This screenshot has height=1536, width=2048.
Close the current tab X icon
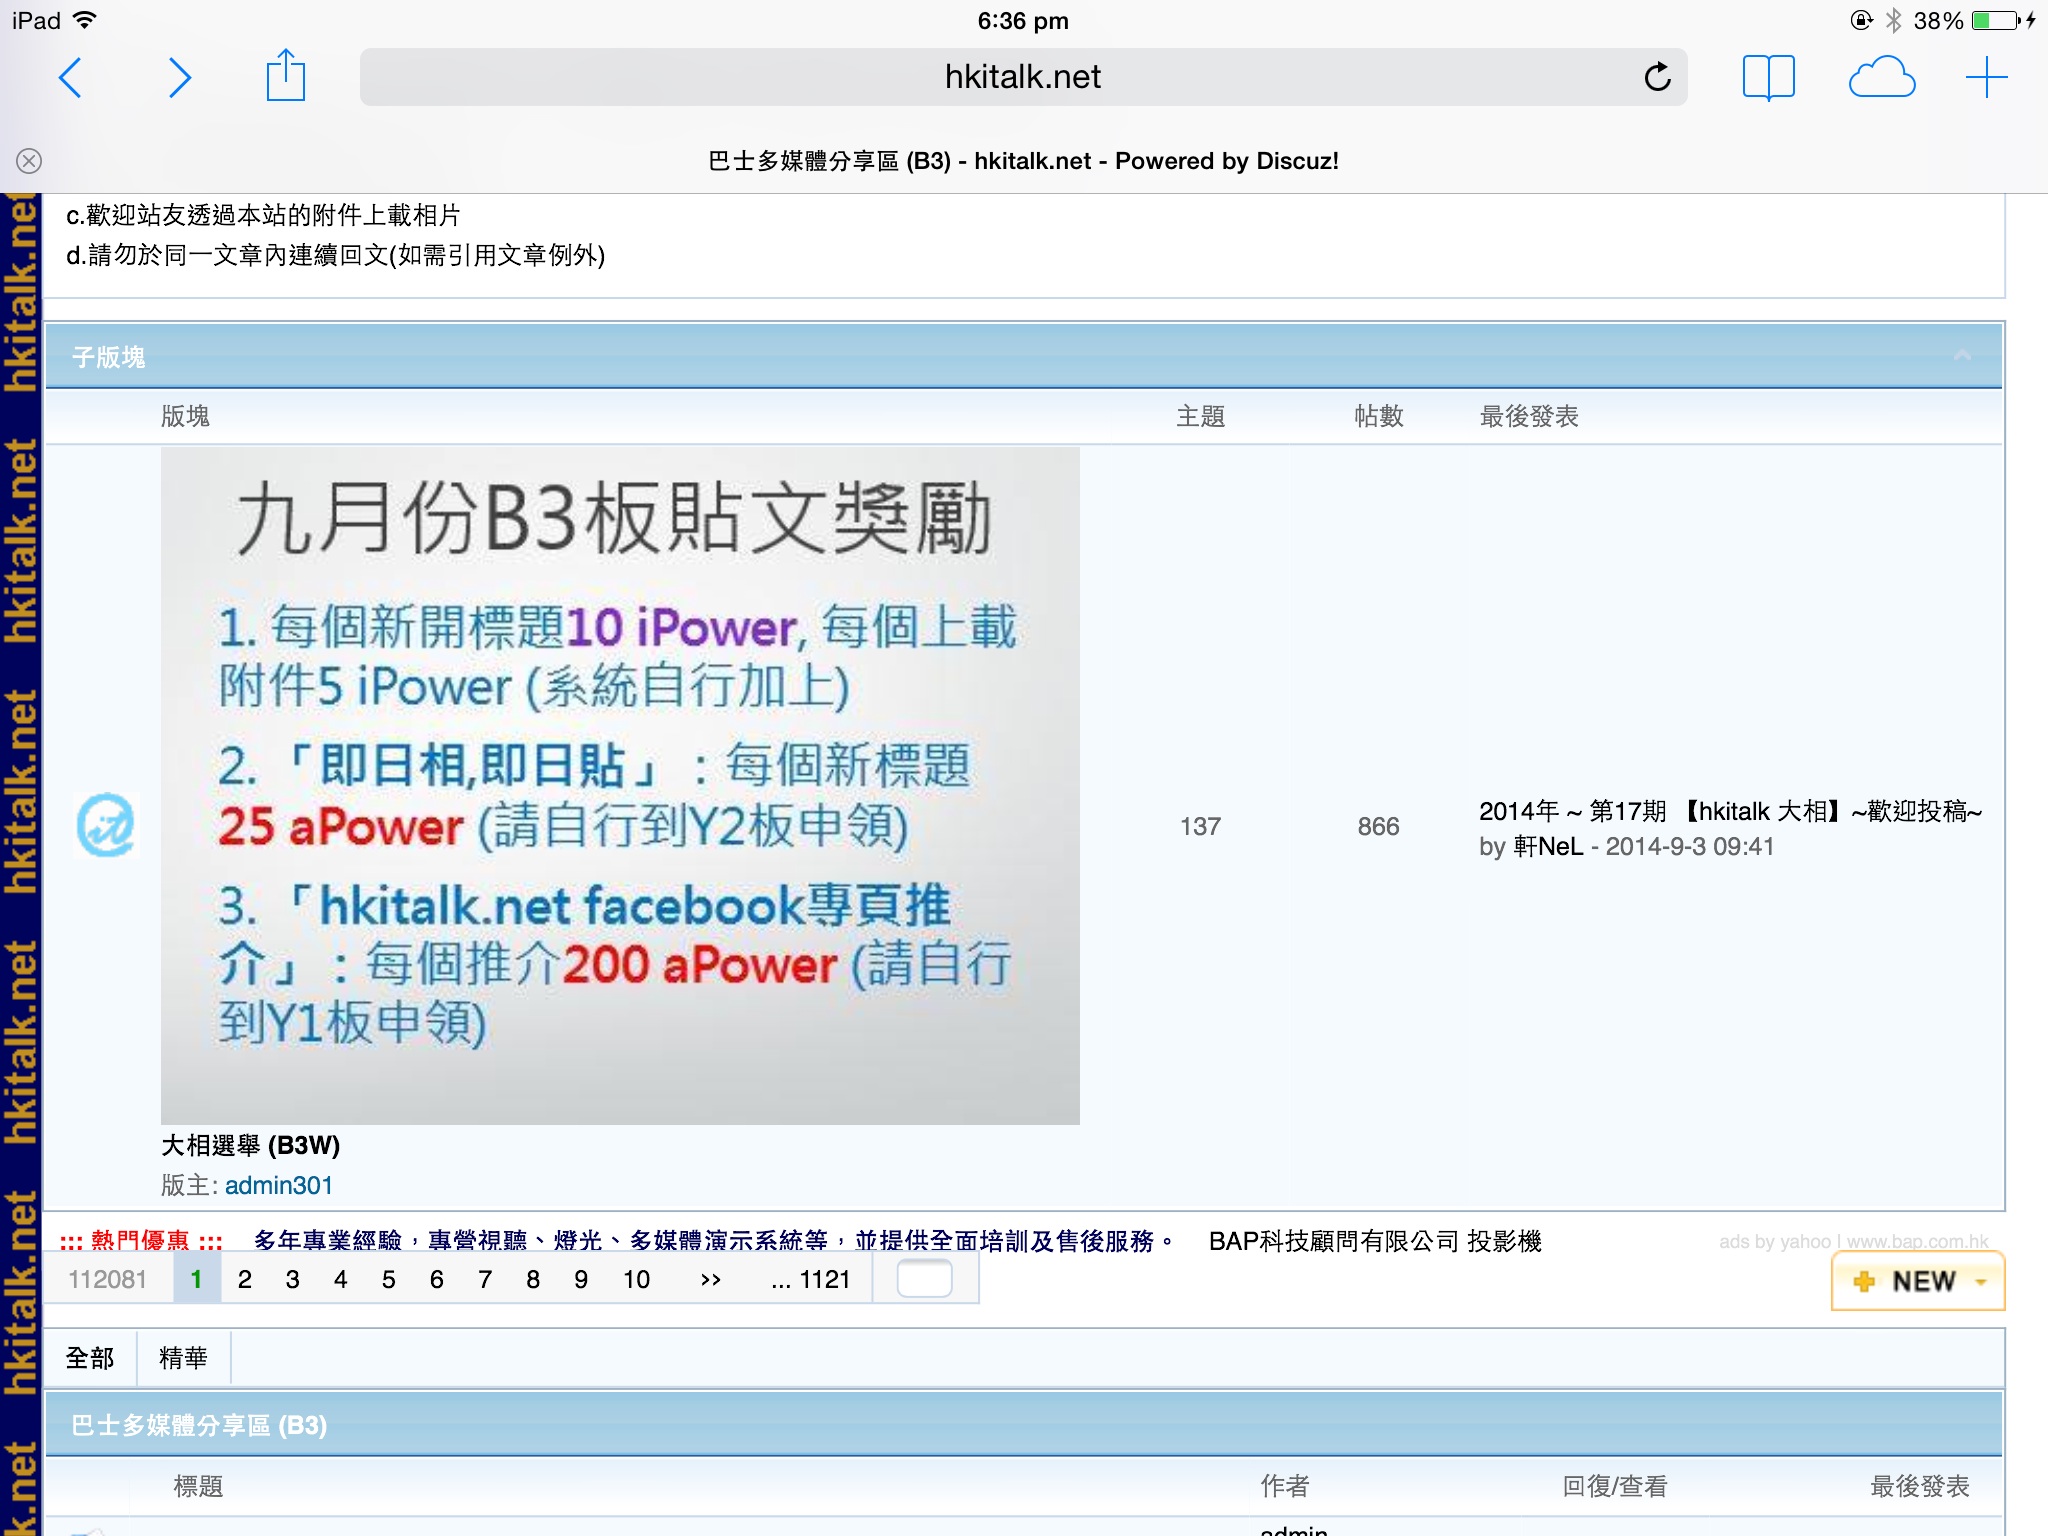coord(29,161)
